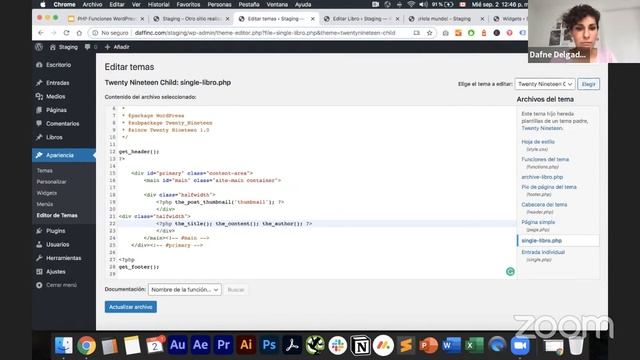
Task: Open Páginas admin section
Action: [56, 110]
